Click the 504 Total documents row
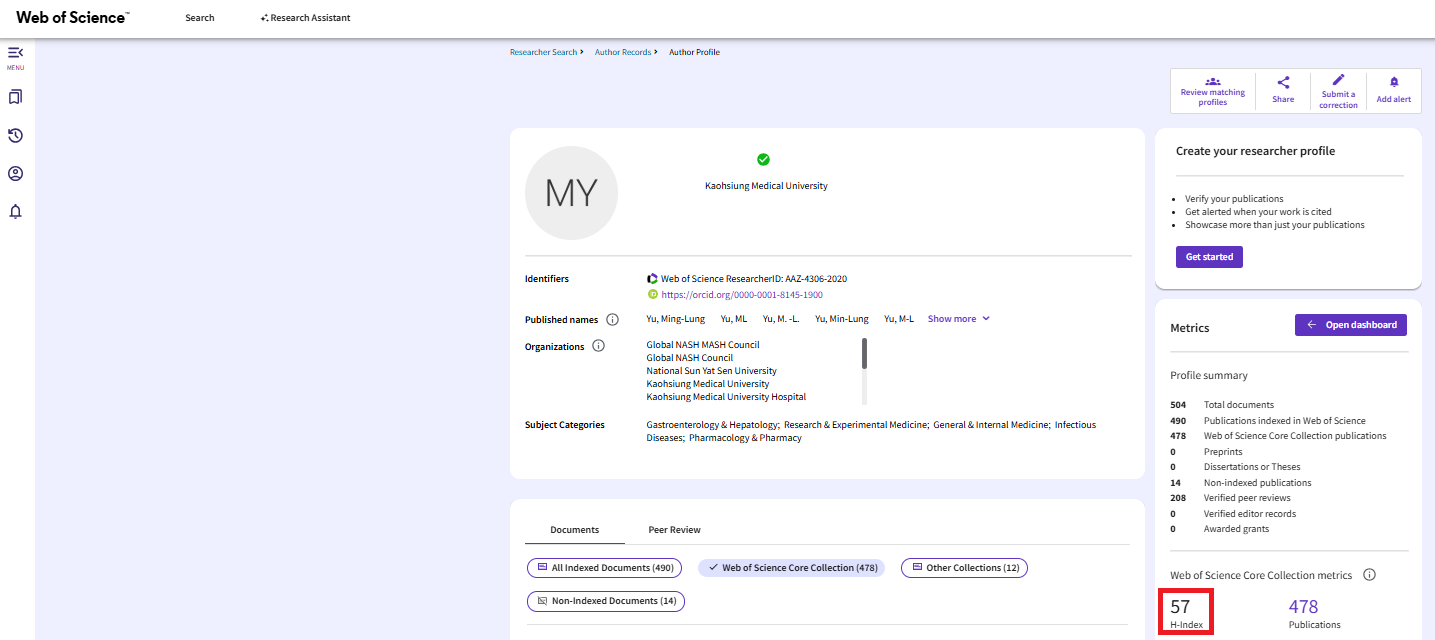This screenshot has height=640, width=1435. pyautogui.click(x=1222, y=405)
